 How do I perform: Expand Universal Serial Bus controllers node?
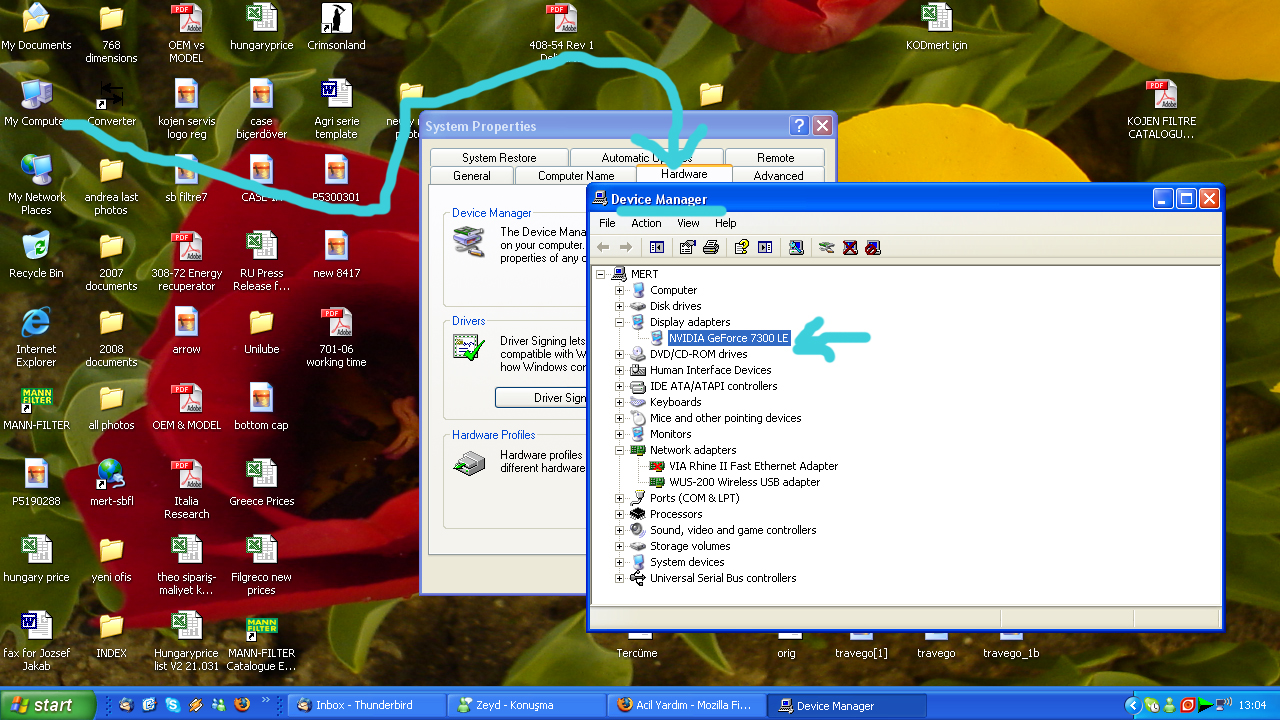[619, 578]
